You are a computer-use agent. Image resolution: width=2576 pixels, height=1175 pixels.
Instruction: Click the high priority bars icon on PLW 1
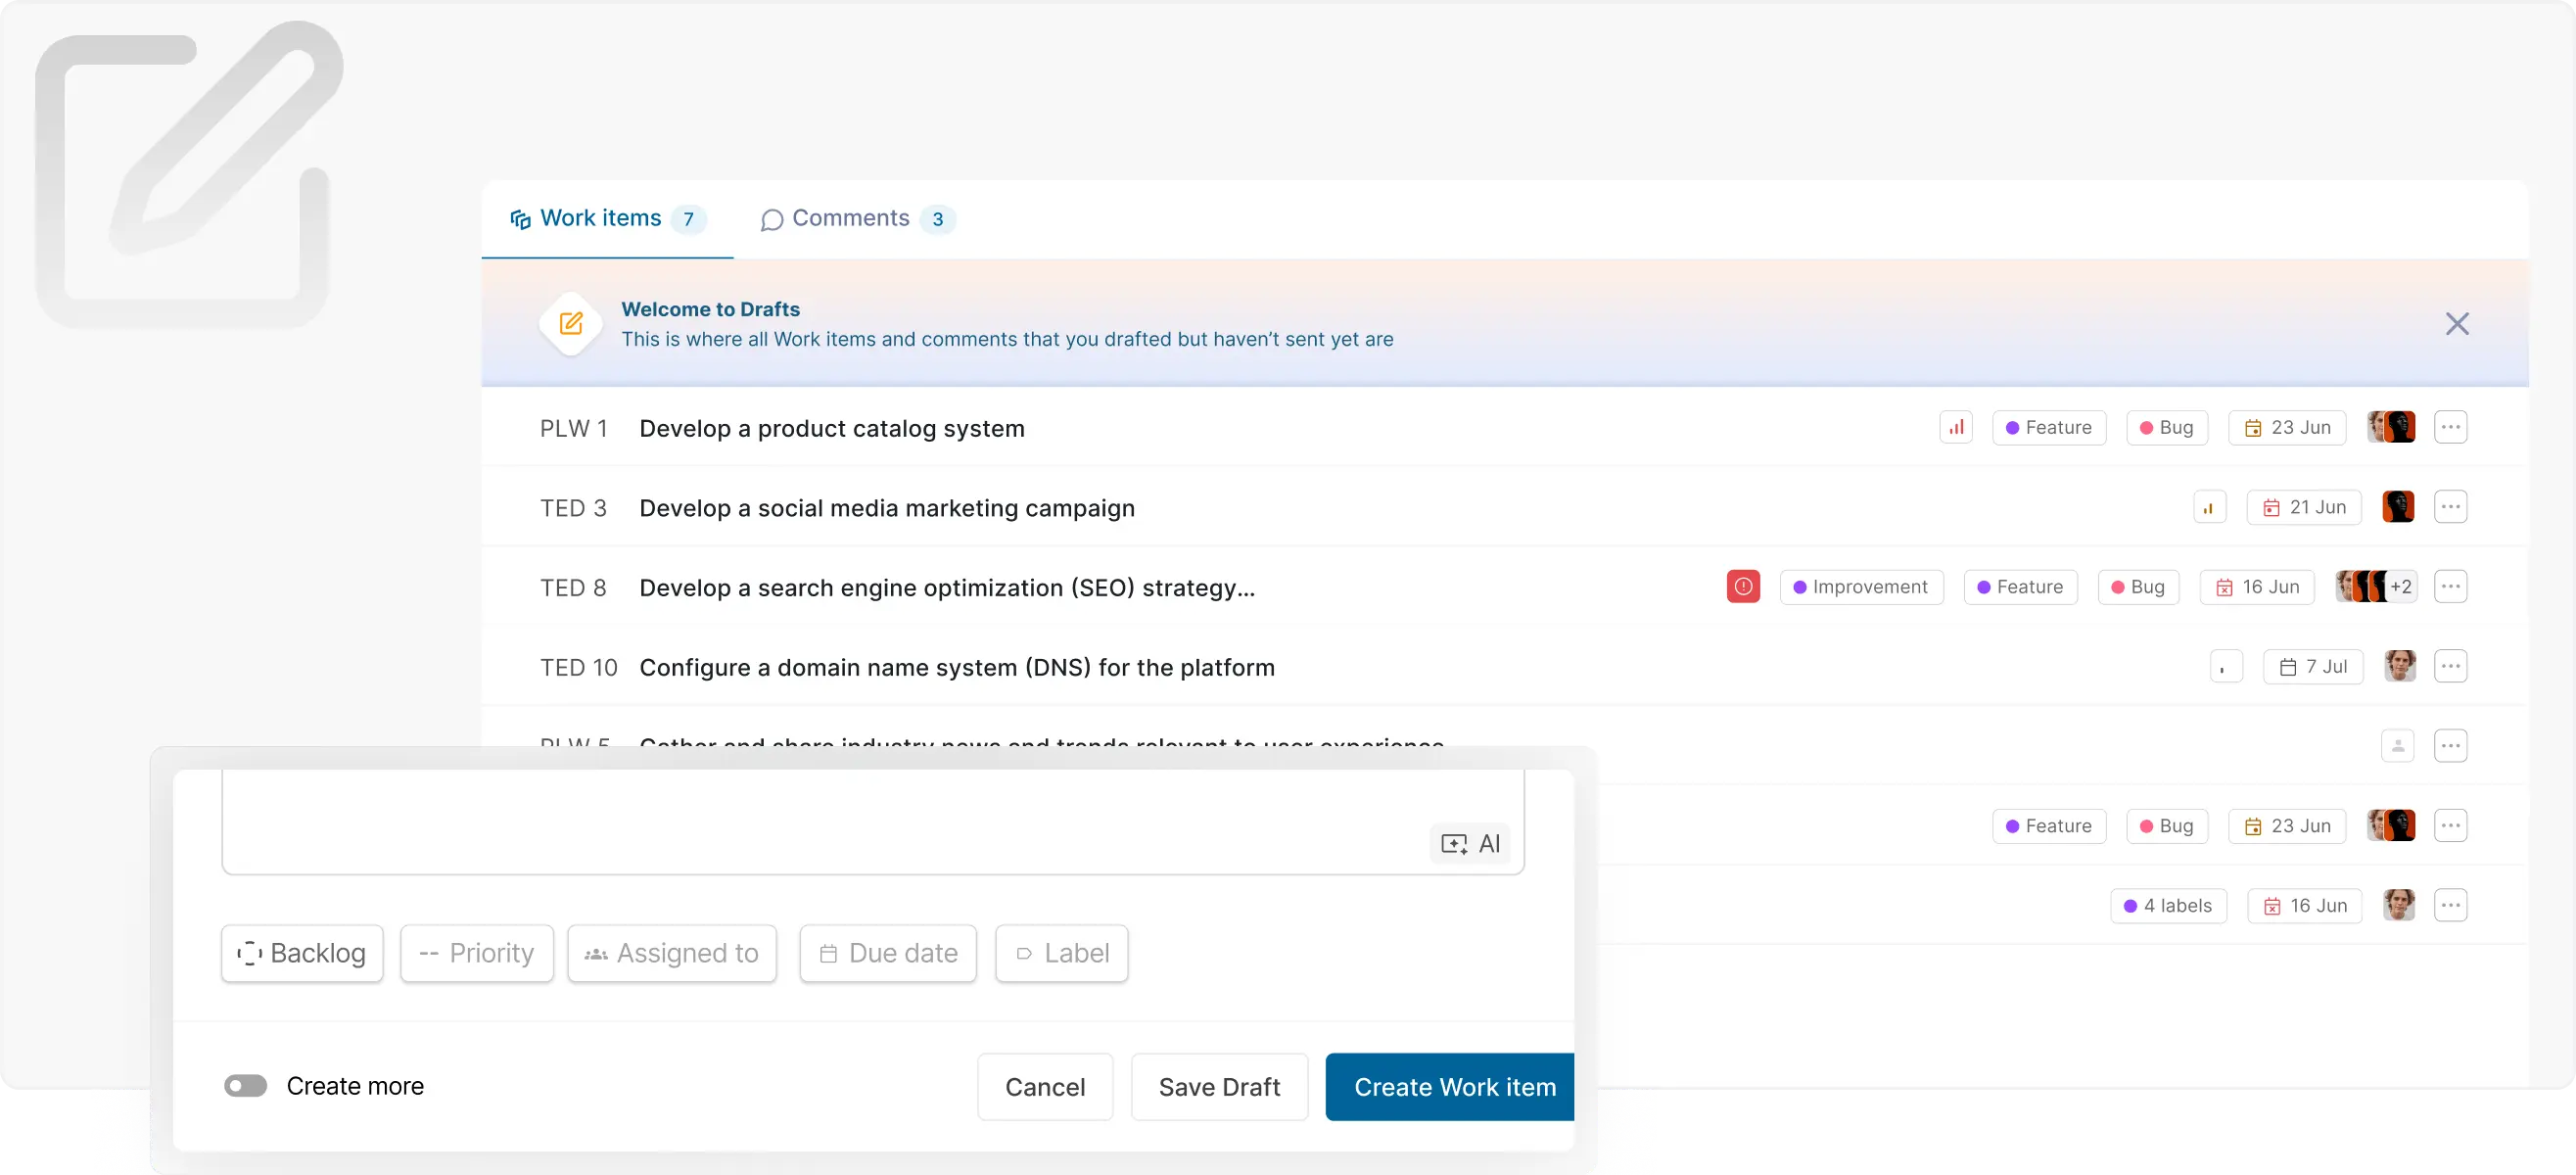tap(1956, 428)
